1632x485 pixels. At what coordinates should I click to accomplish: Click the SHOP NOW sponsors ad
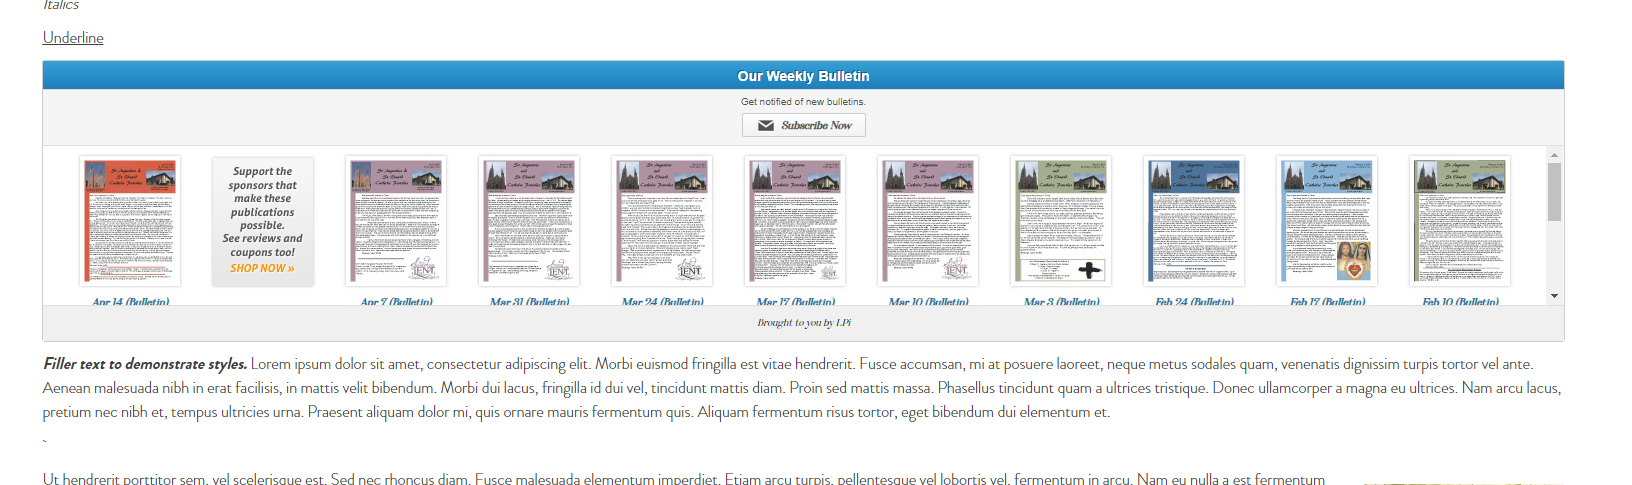click(263, 221)
